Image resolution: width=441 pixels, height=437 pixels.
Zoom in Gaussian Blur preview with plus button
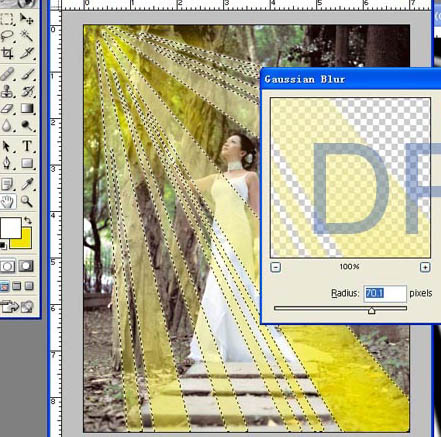click(425, 267)
